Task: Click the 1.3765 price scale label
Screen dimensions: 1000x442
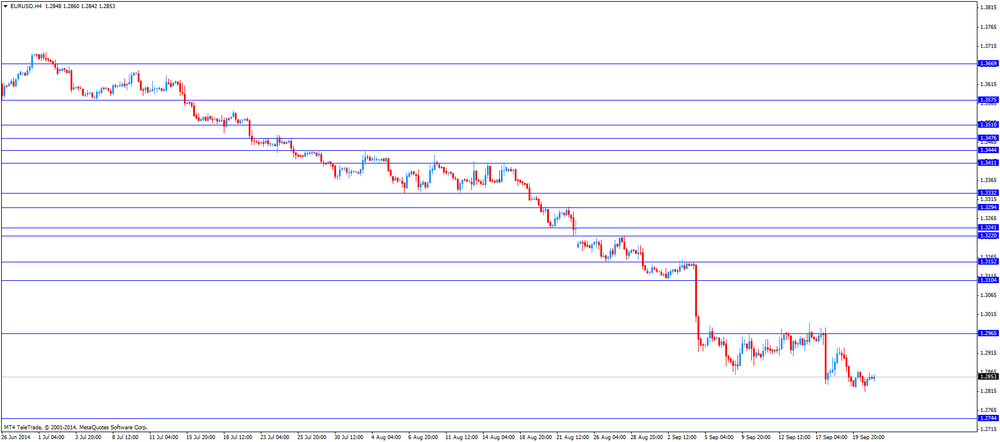Action: pos(989,27)
